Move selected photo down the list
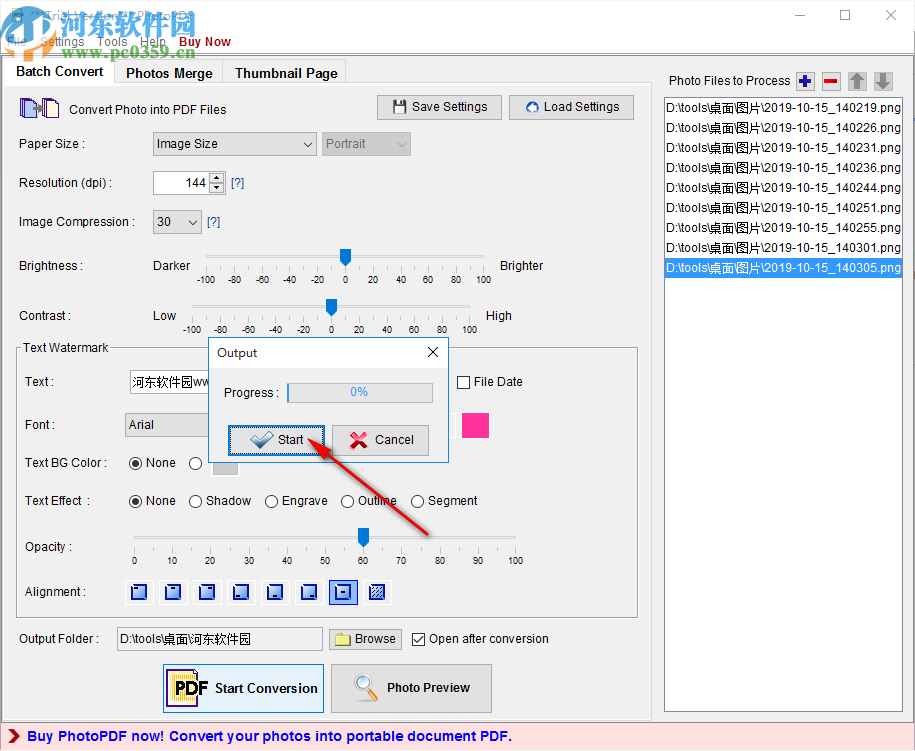 pos(883,81)
